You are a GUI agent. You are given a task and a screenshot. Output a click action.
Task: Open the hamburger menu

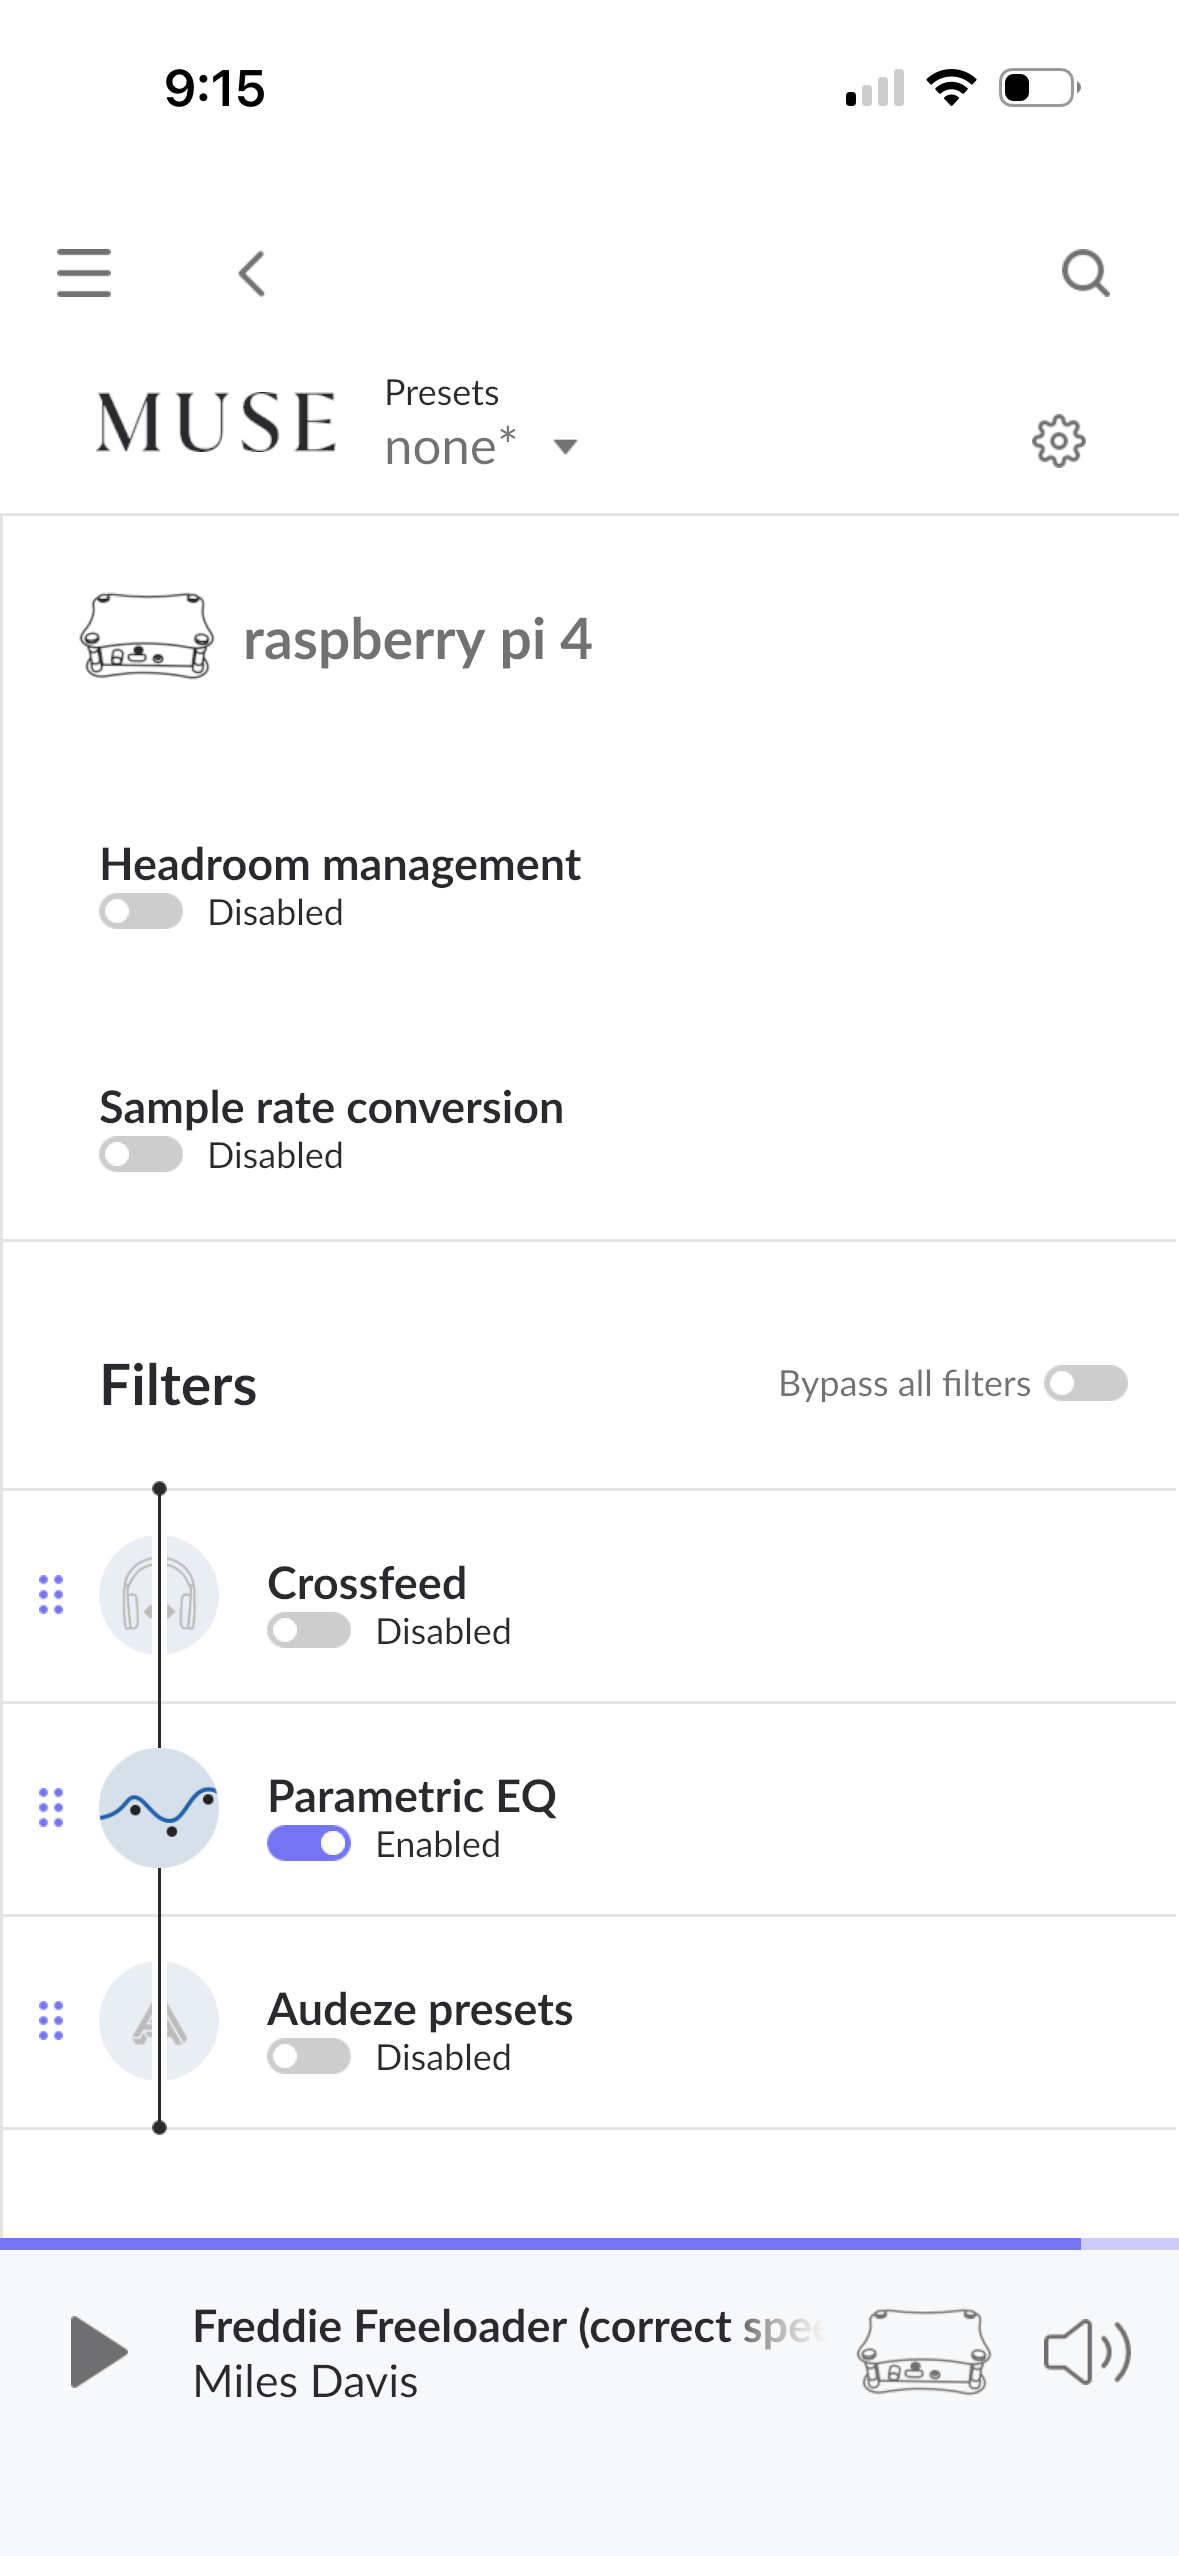(84, 273)
